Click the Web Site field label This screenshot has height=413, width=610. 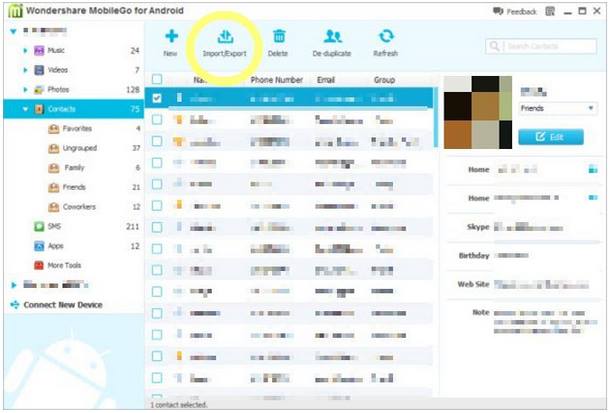[x=473, y=284]
